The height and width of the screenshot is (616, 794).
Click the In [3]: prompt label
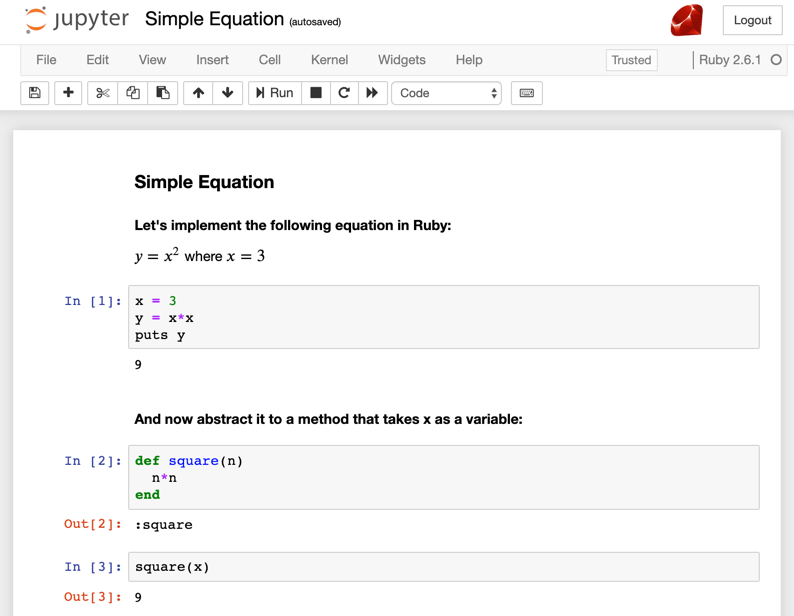click(x=93, y=567)
